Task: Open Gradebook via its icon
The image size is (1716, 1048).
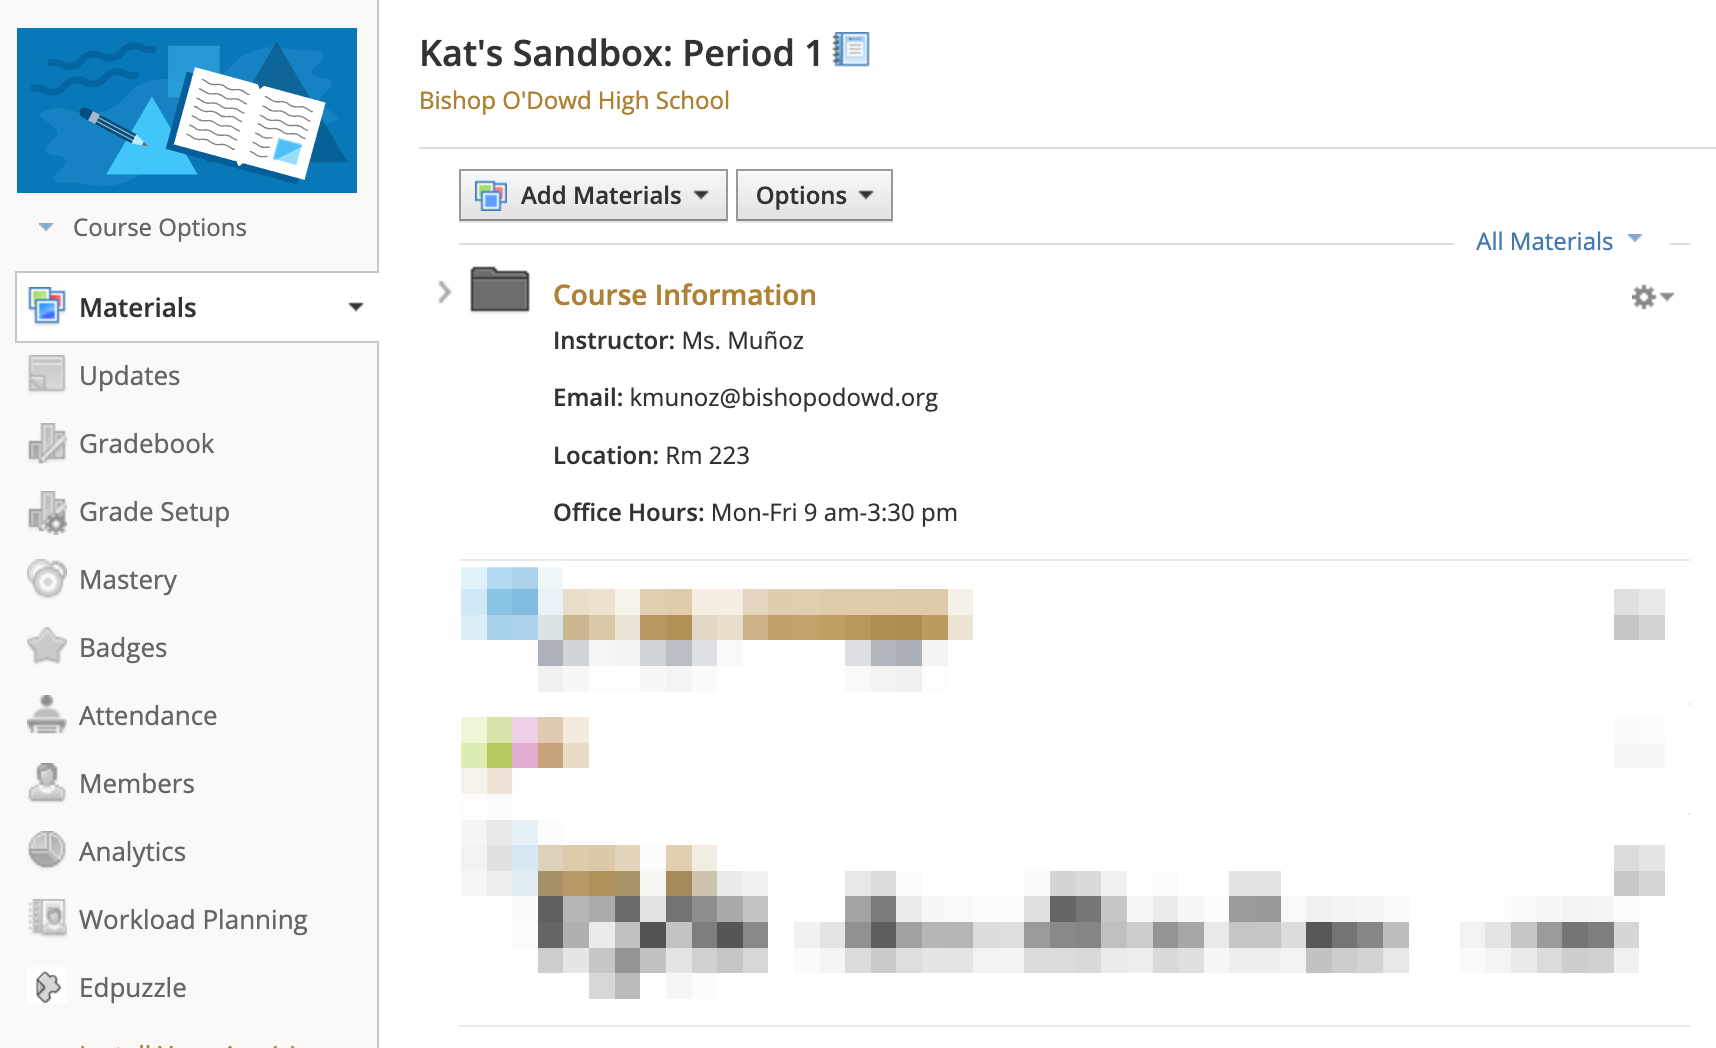Action: point(47,443)
